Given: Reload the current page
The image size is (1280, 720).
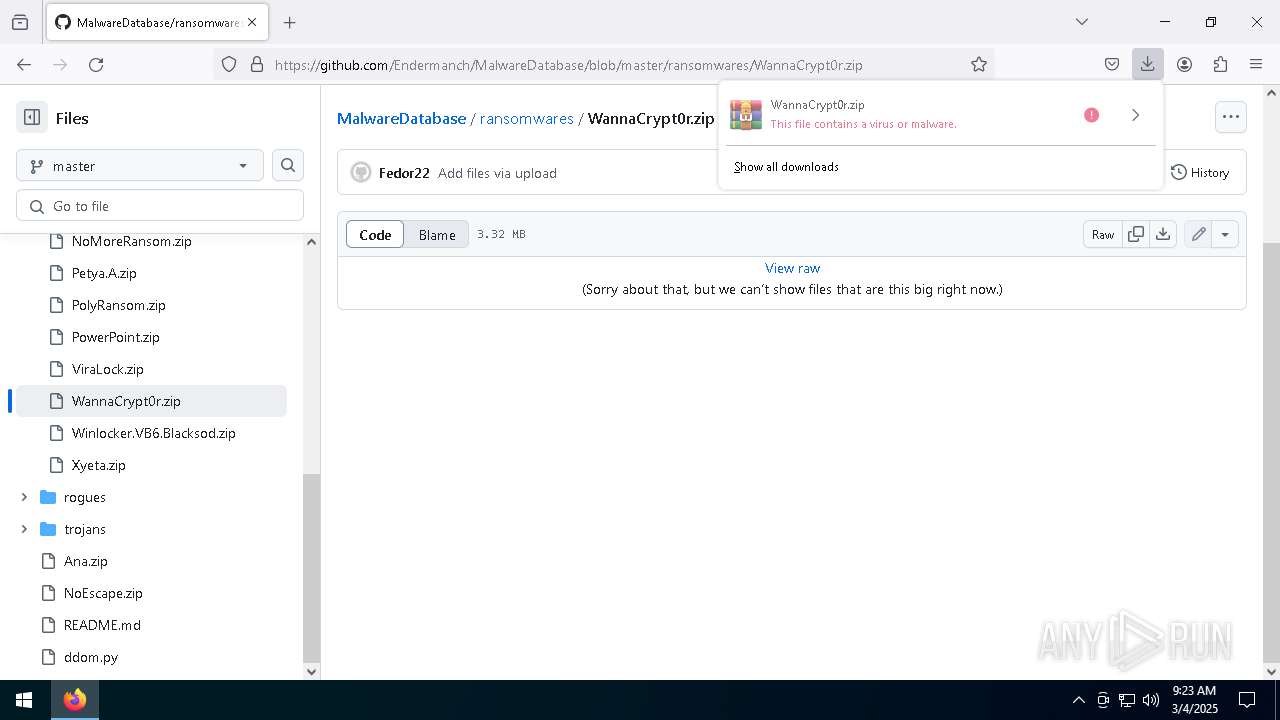Looking at the screenshot, I should point(96,64).
